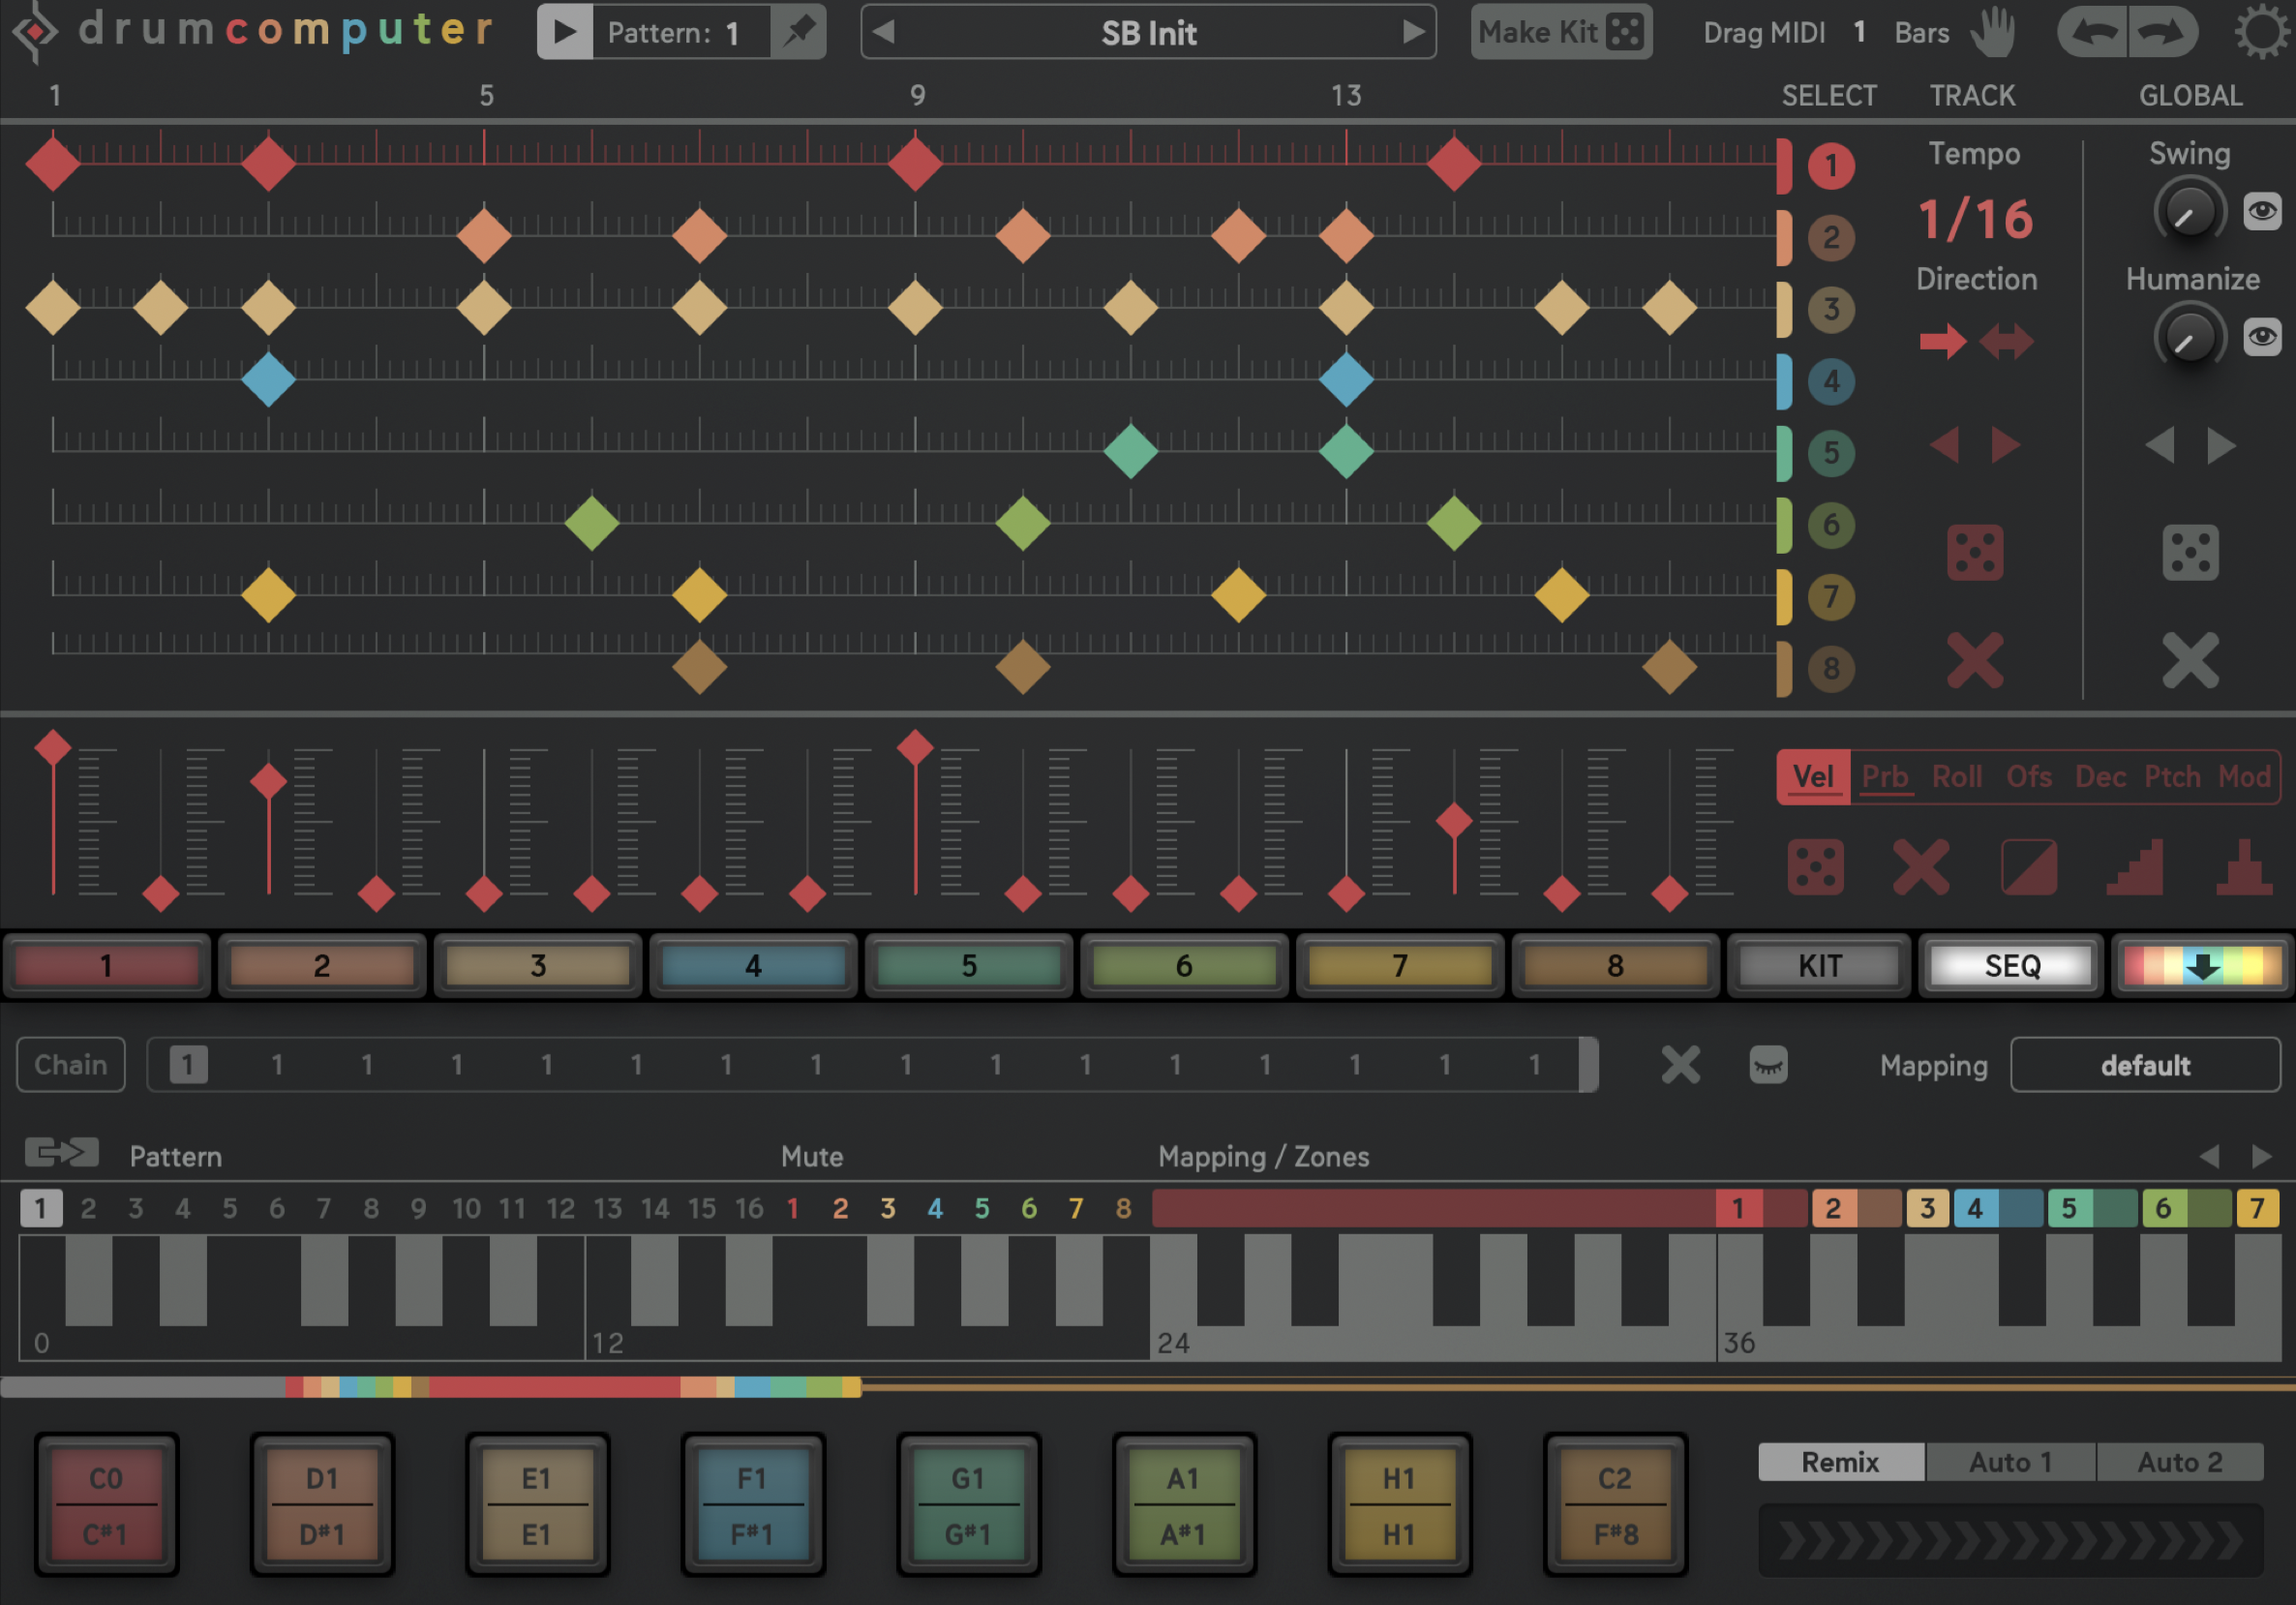This screenshot has height=1605, width=2296.
Task: Apply stair-step velocity ramp shape
Action: (2136, 866)
